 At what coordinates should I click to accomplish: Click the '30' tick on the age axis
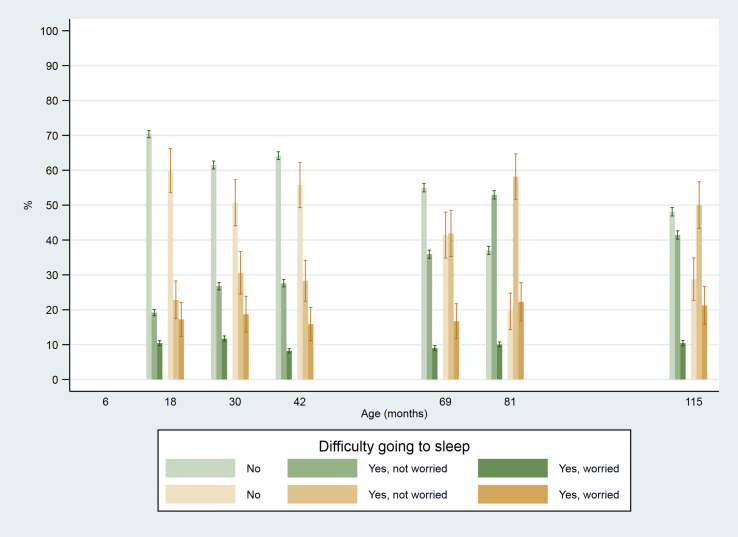click(235, 402)
